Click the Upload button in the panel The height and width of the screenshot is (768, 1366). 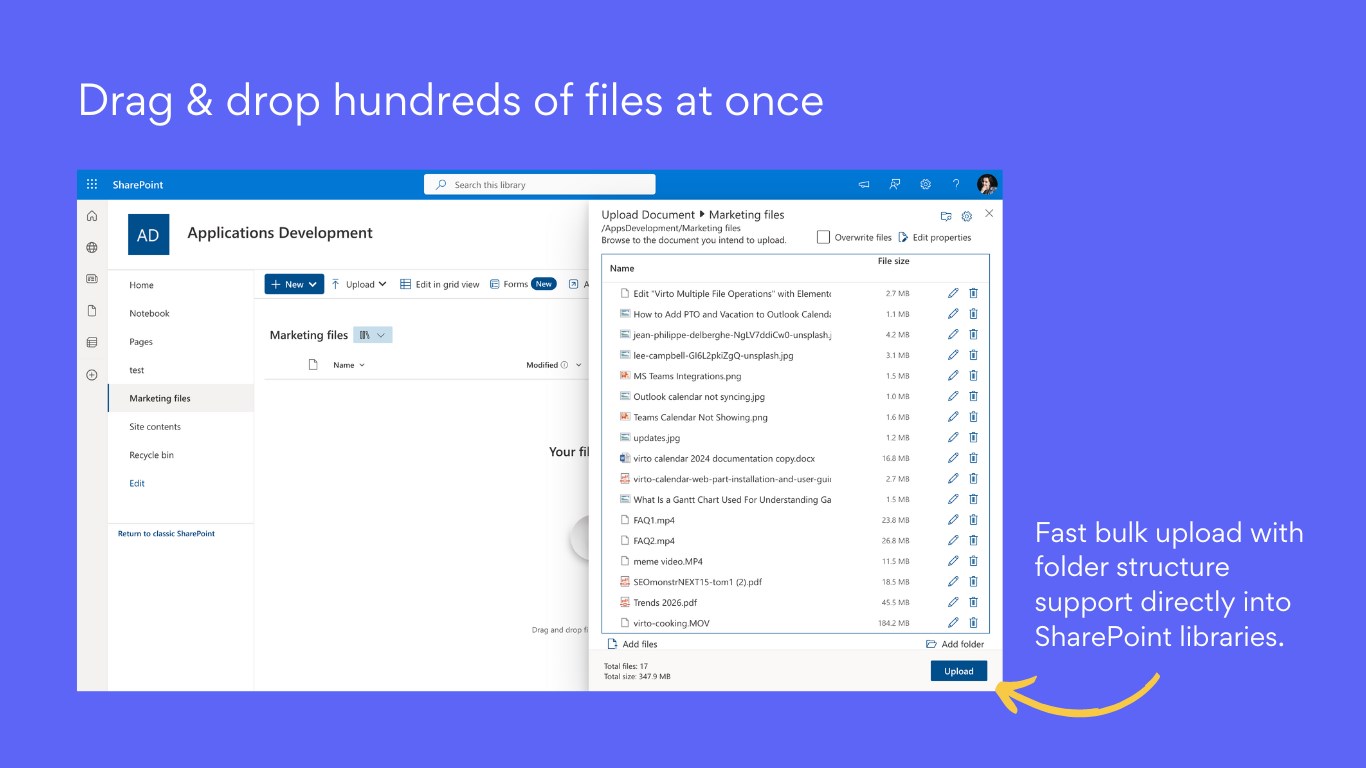coord(959,671)
